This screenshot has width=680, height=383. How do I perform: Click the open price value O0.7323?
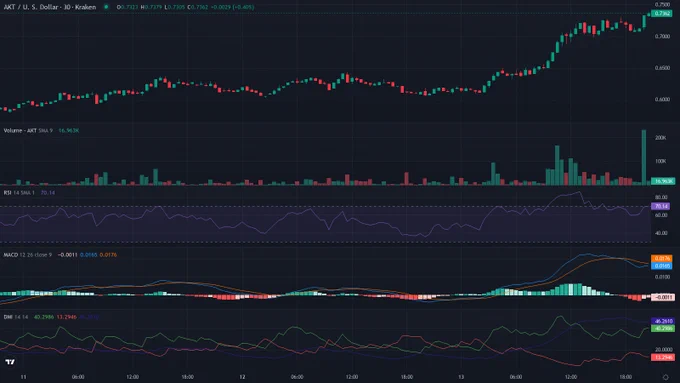[x=127, y=7]
